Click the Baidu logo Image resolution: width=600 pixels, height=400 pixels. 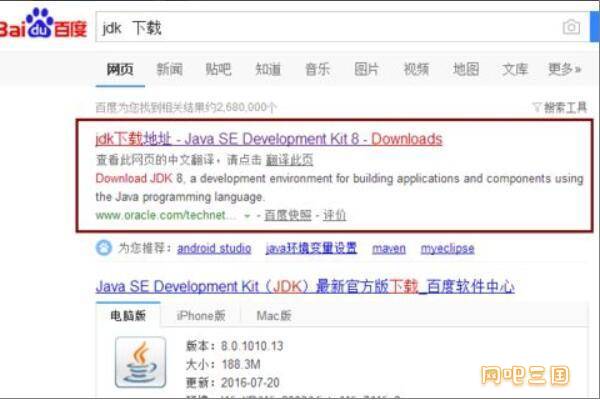[x=43, y=24]
